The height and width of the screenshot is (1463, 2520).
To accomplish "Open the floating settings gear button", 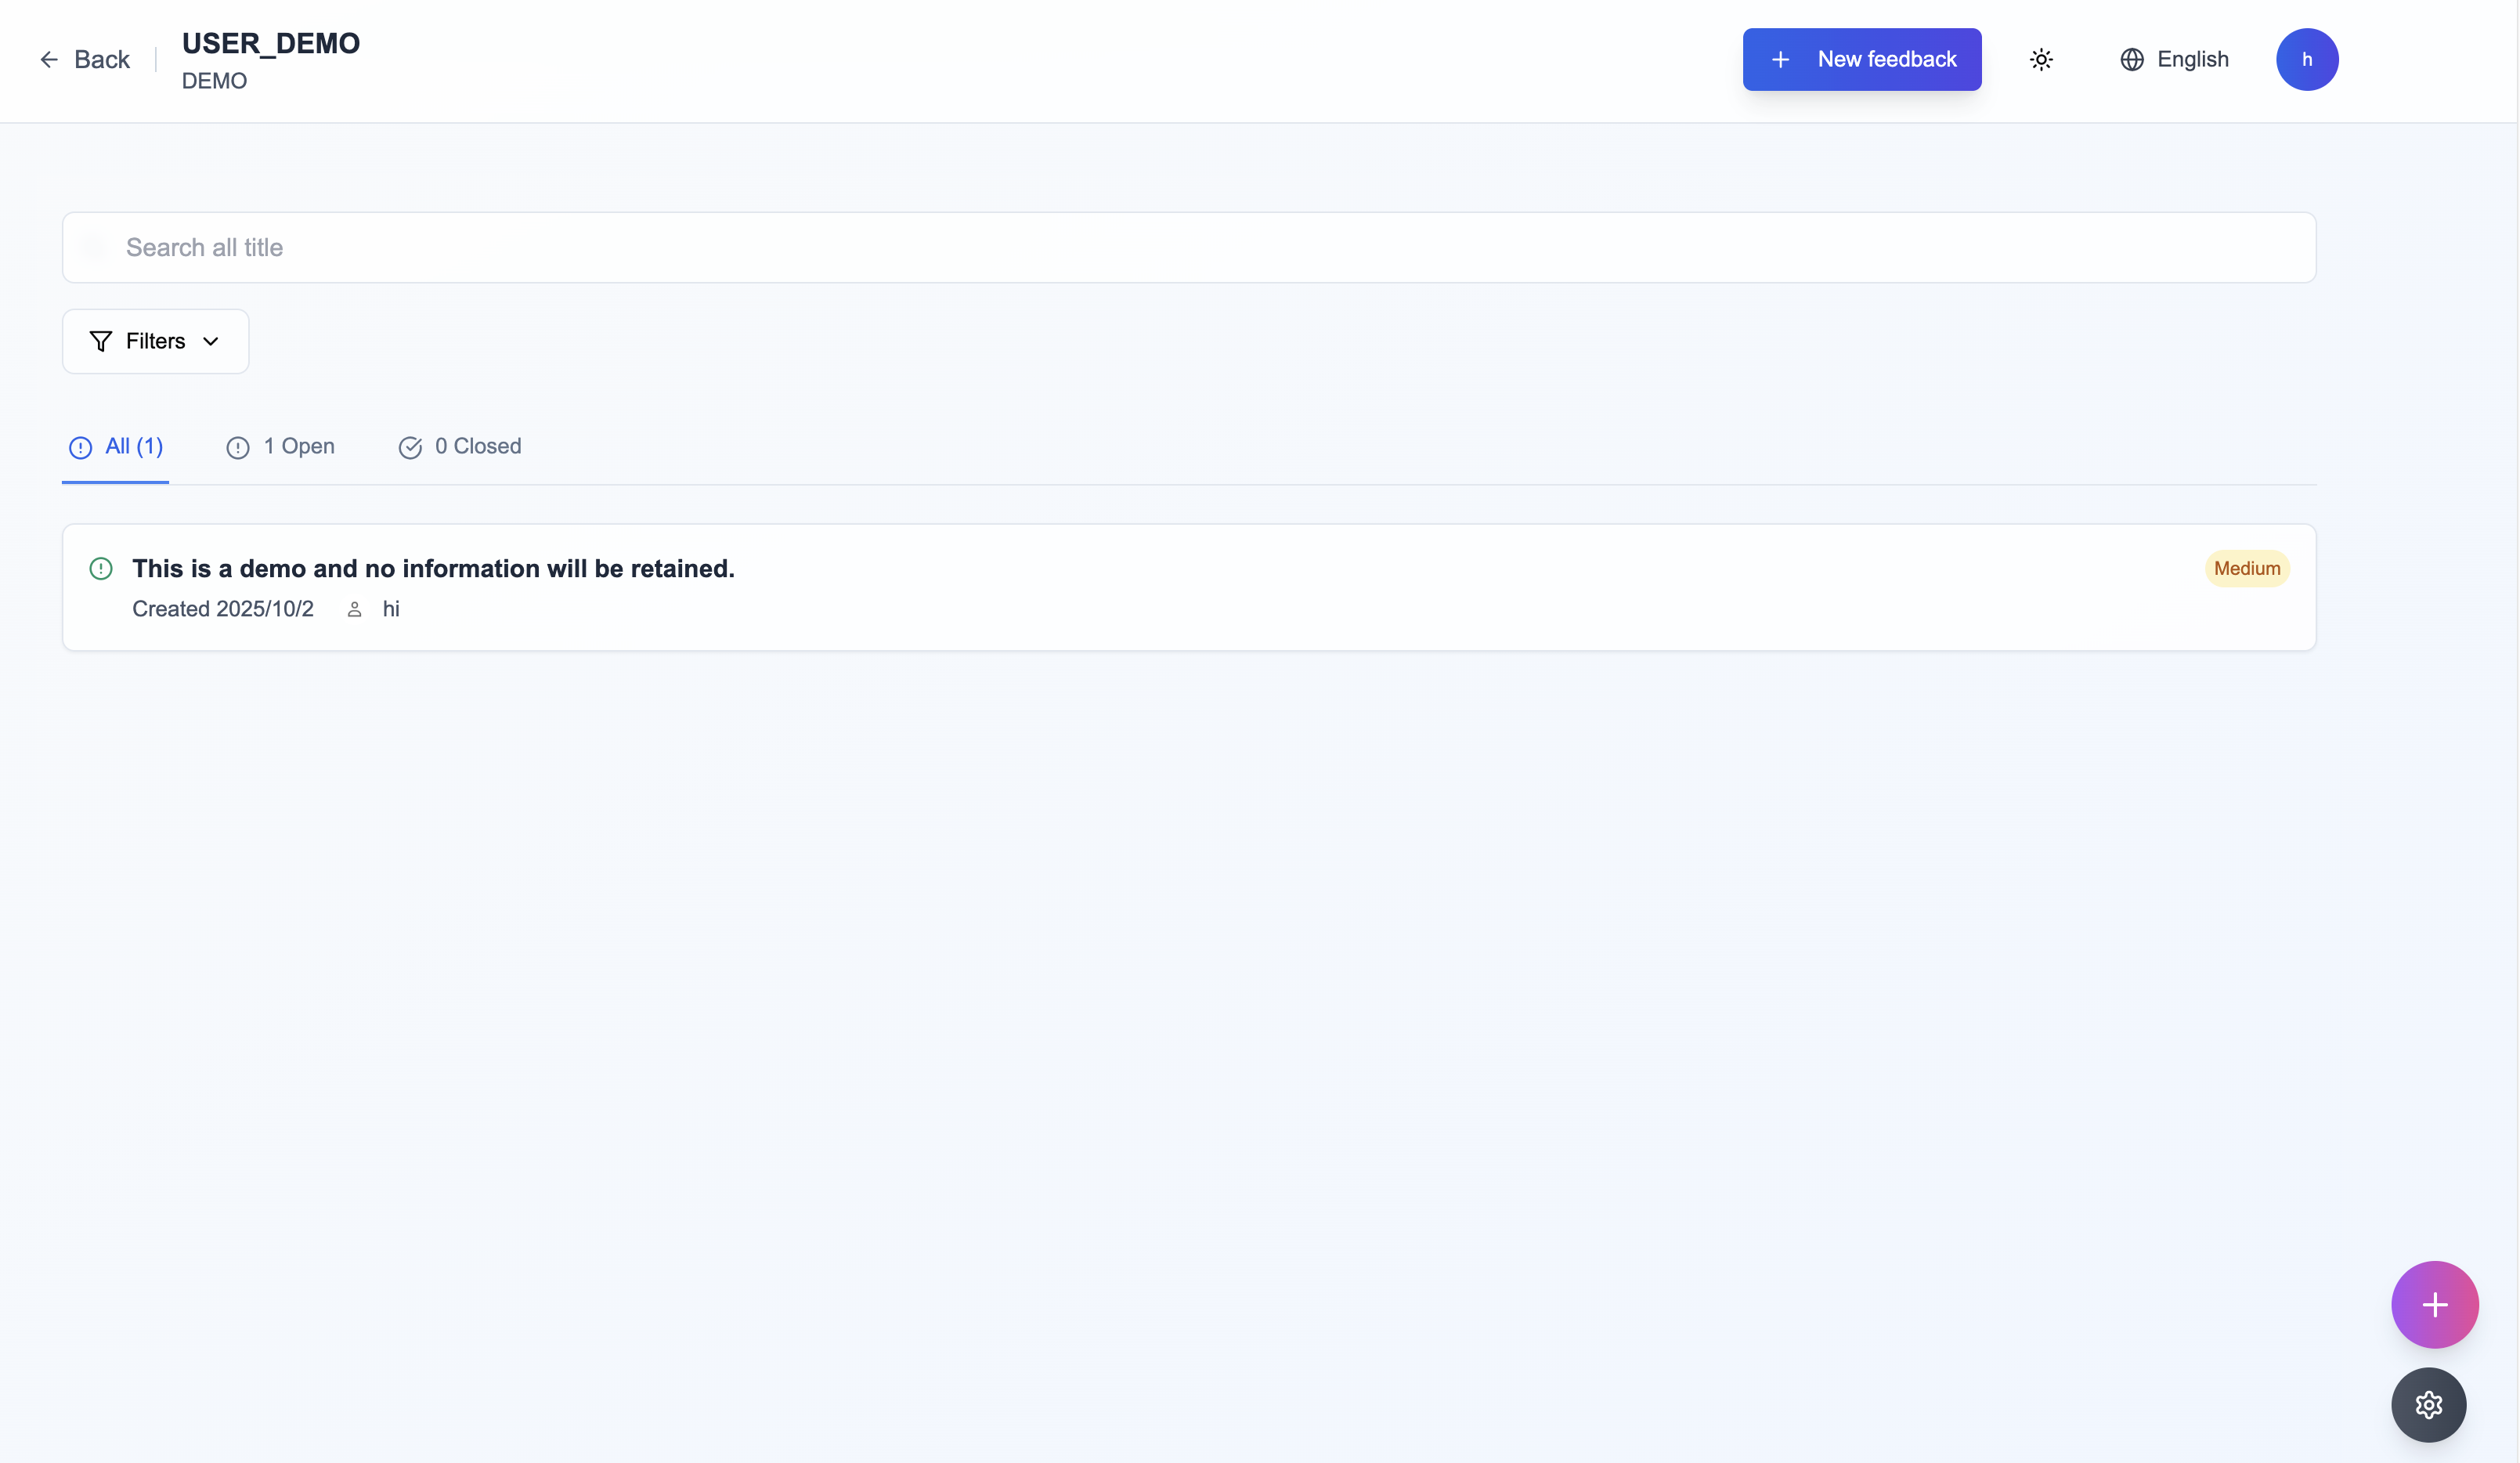I will coord(2428,1405).
